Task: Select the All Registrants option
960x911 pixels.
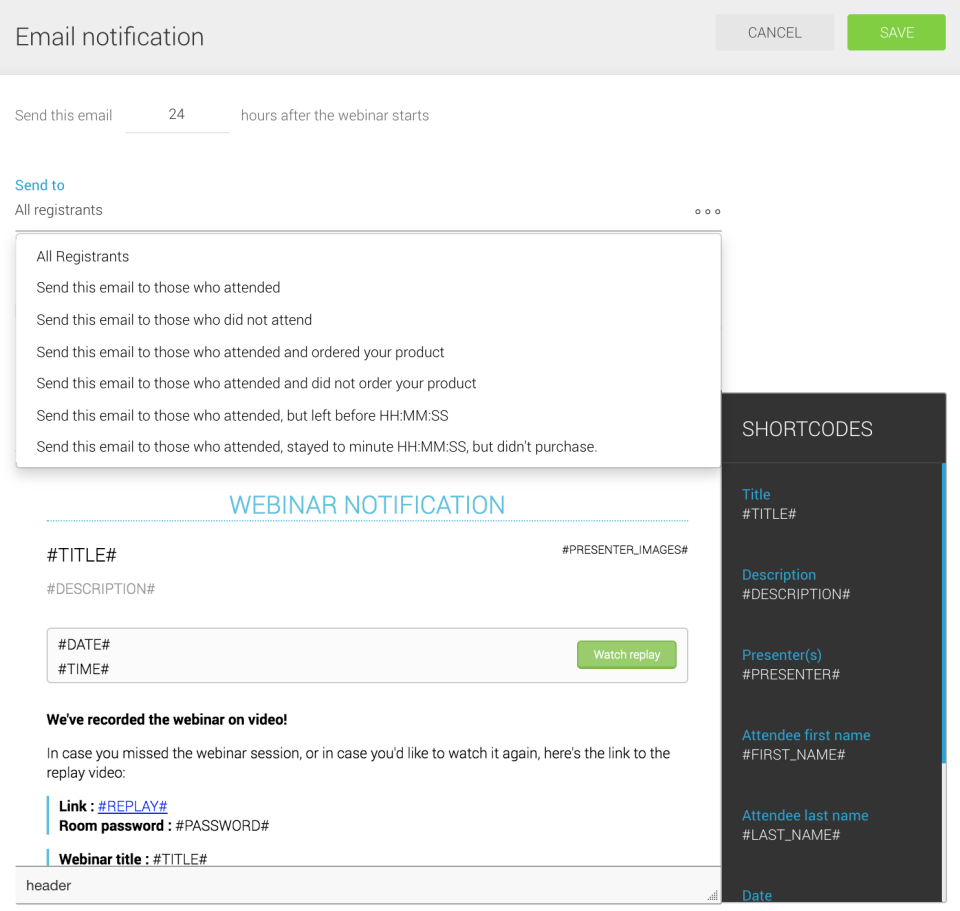Action: coord(83,257)
